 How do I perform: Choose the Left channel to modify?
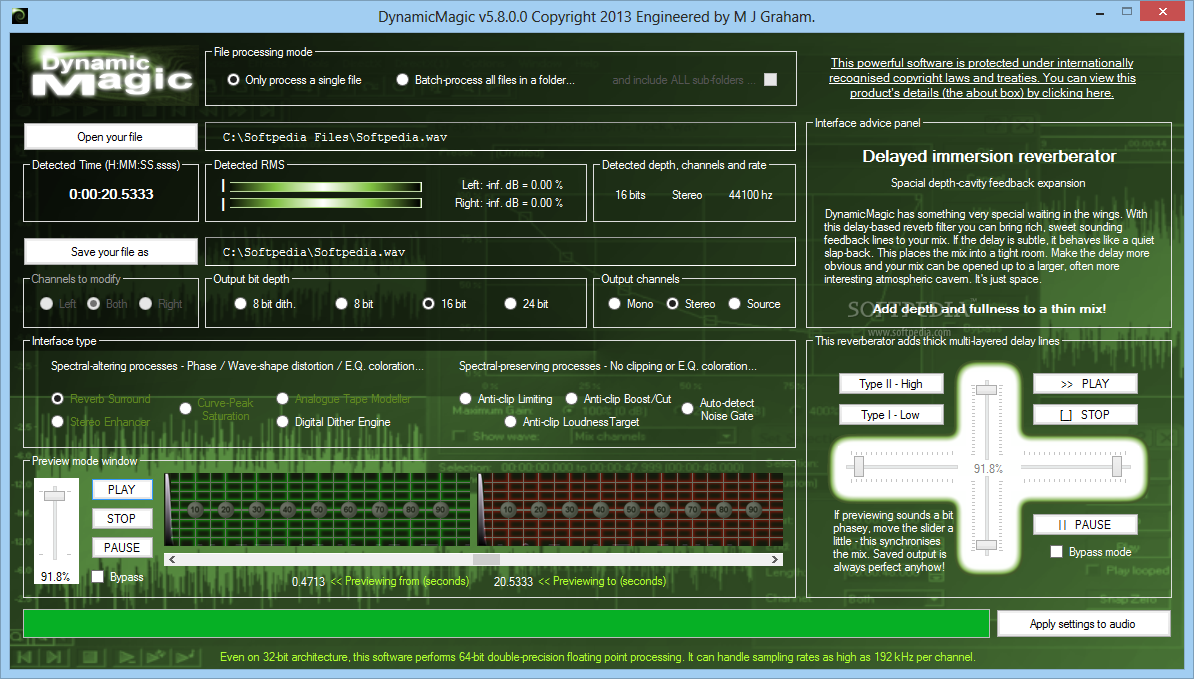tap(58, 304)
